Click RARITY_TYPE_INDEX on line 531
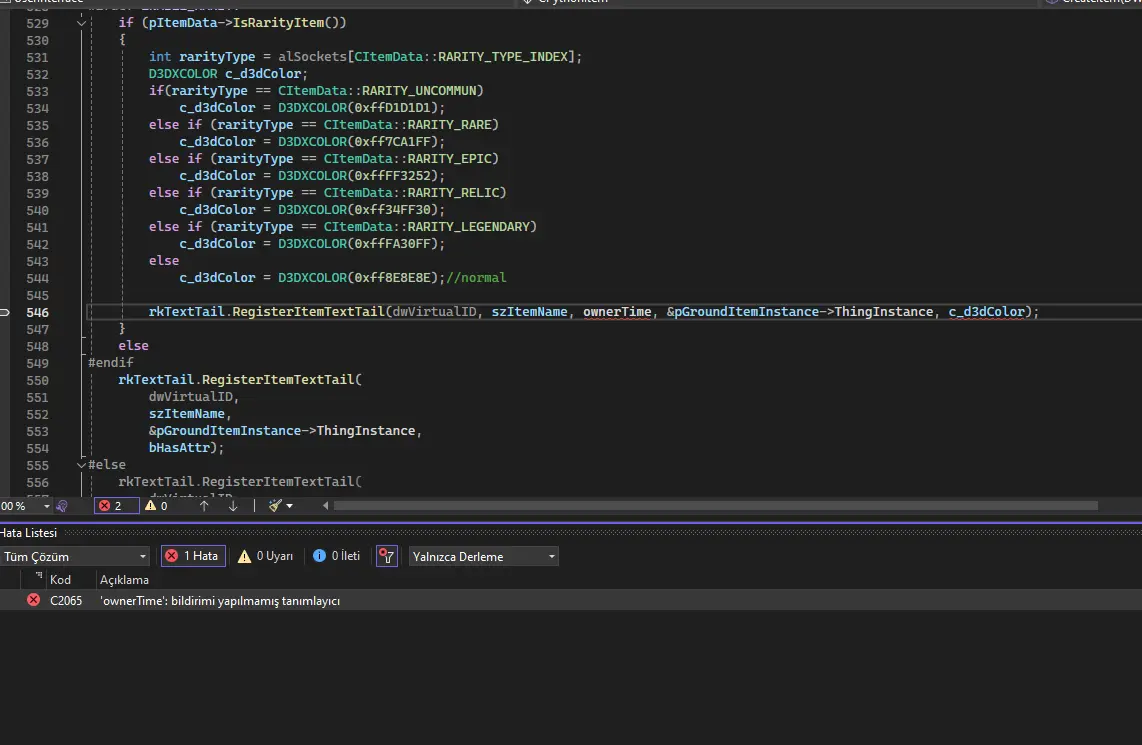Image resolution: width=1142 pixels, height=745 pixels. pyautogui.click(x=503, y=57)
